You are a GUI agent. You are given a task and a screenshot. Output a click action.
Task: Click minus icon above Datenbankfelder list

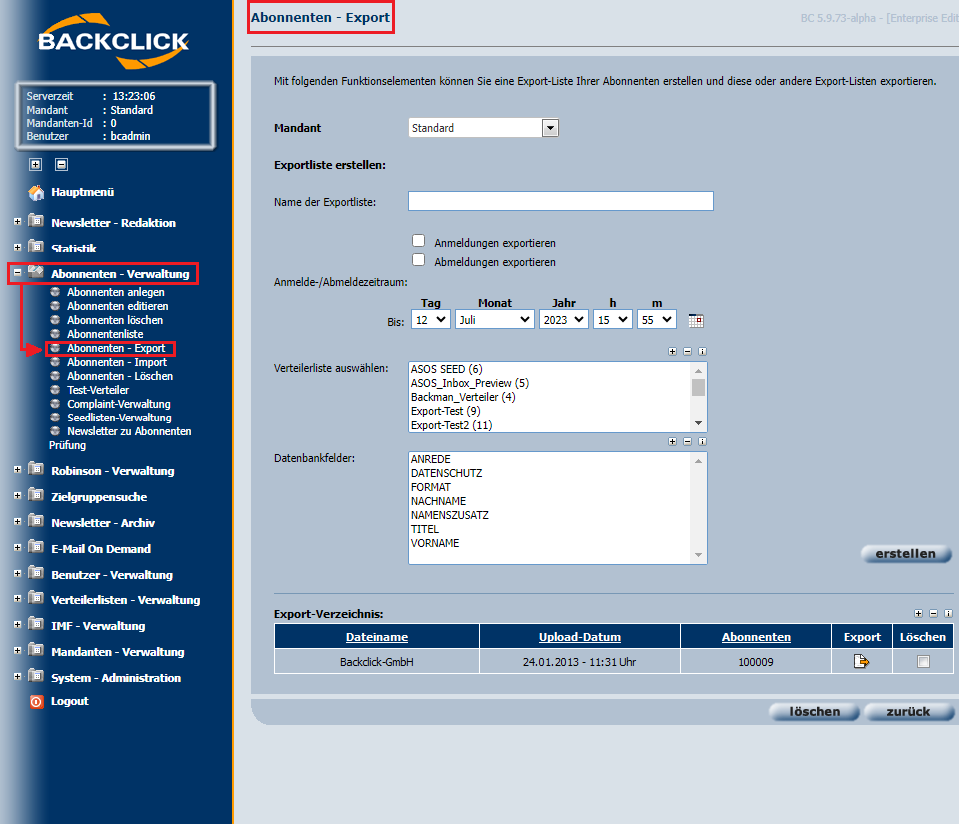coord(687,442)
